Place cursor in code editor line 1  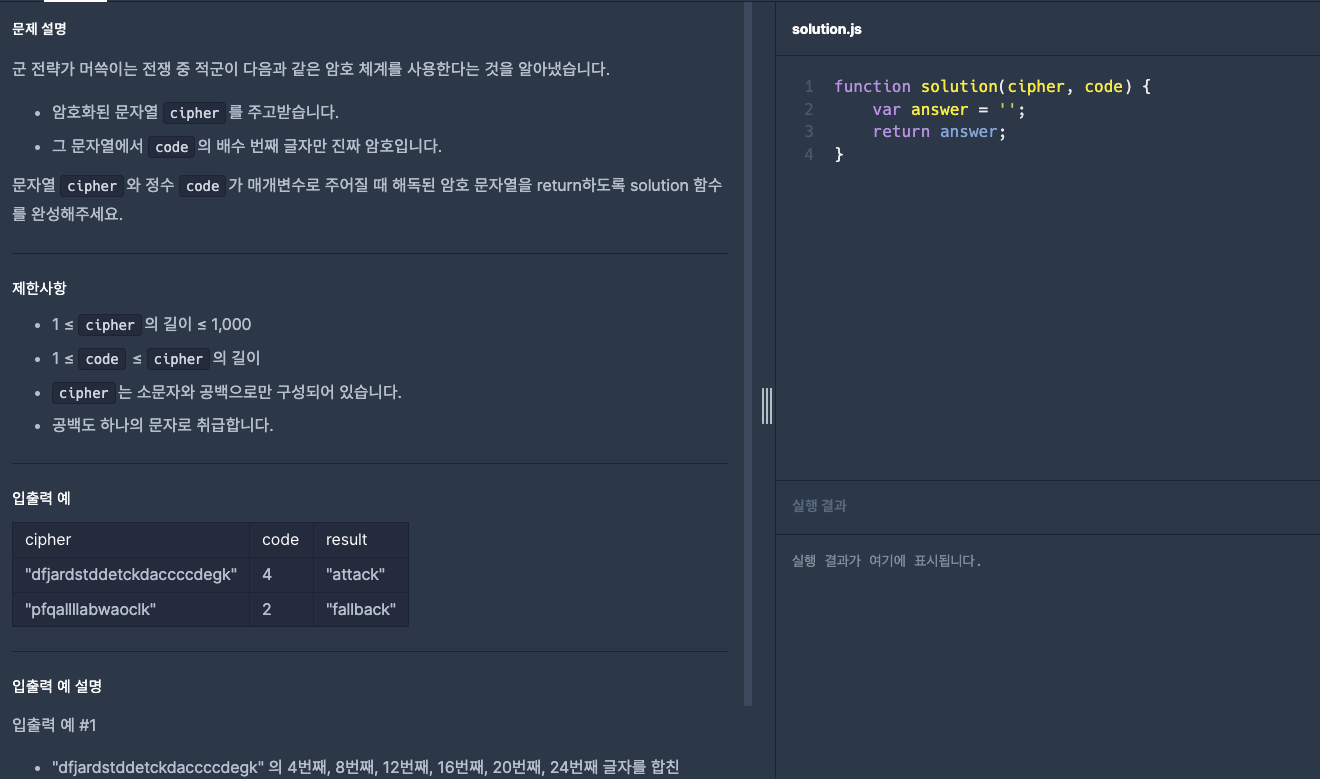(992, 87)
